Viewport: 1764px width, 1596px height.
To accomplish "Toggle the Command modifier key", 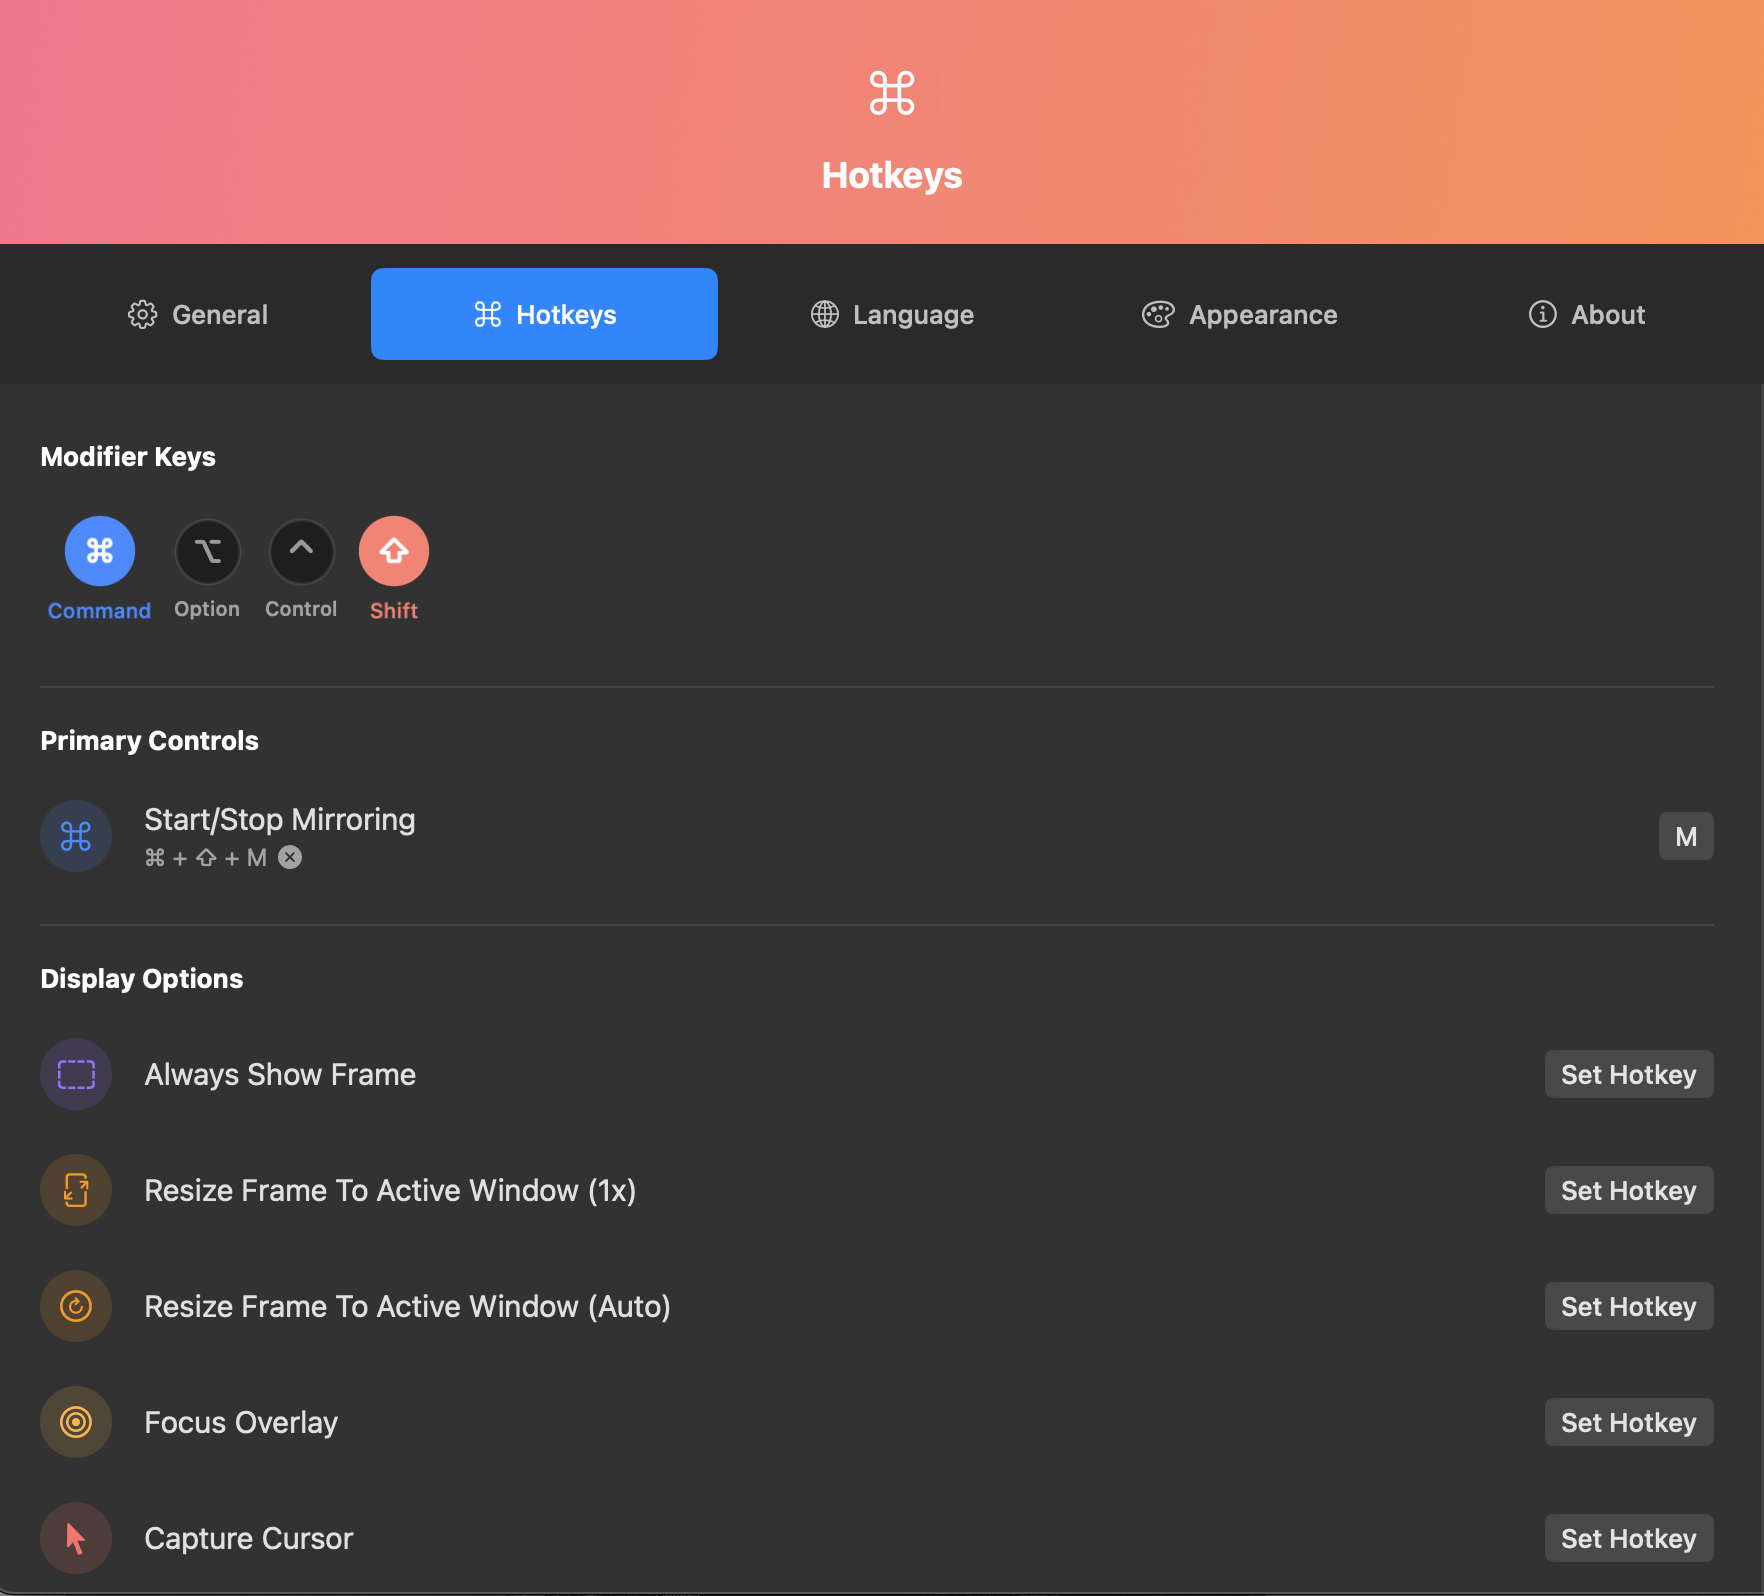I will click(100, 551).
